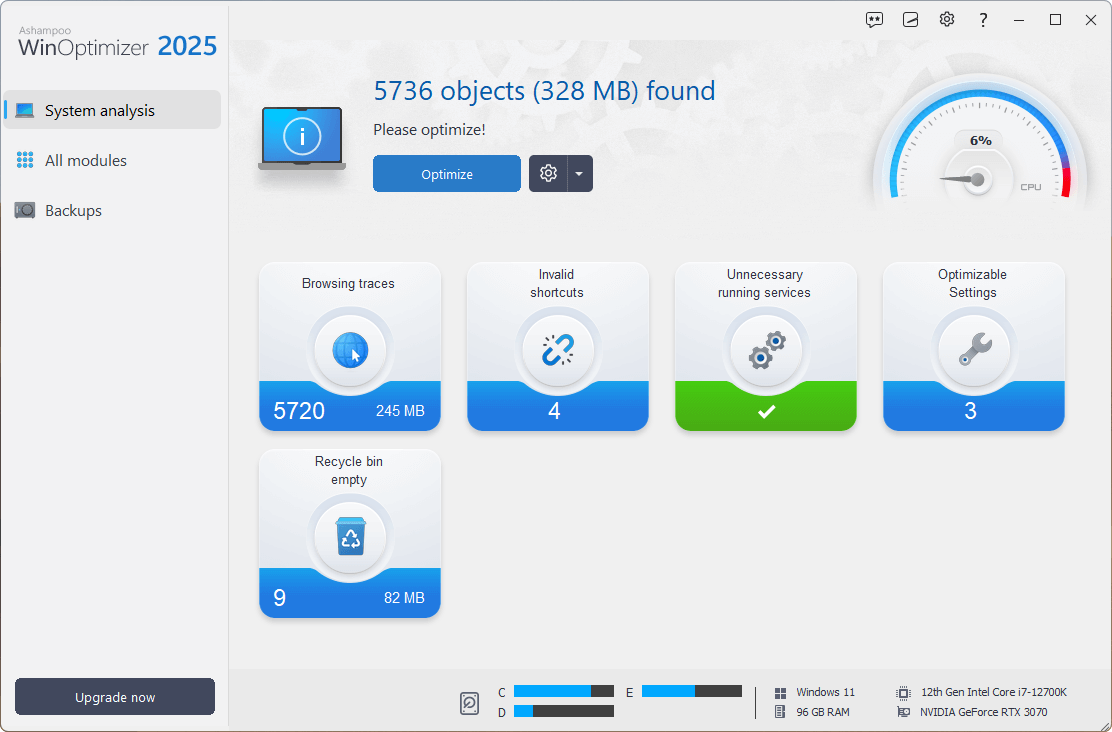Click the C drive usage bar
The image size is (1112, 732).
click(563, 691)
